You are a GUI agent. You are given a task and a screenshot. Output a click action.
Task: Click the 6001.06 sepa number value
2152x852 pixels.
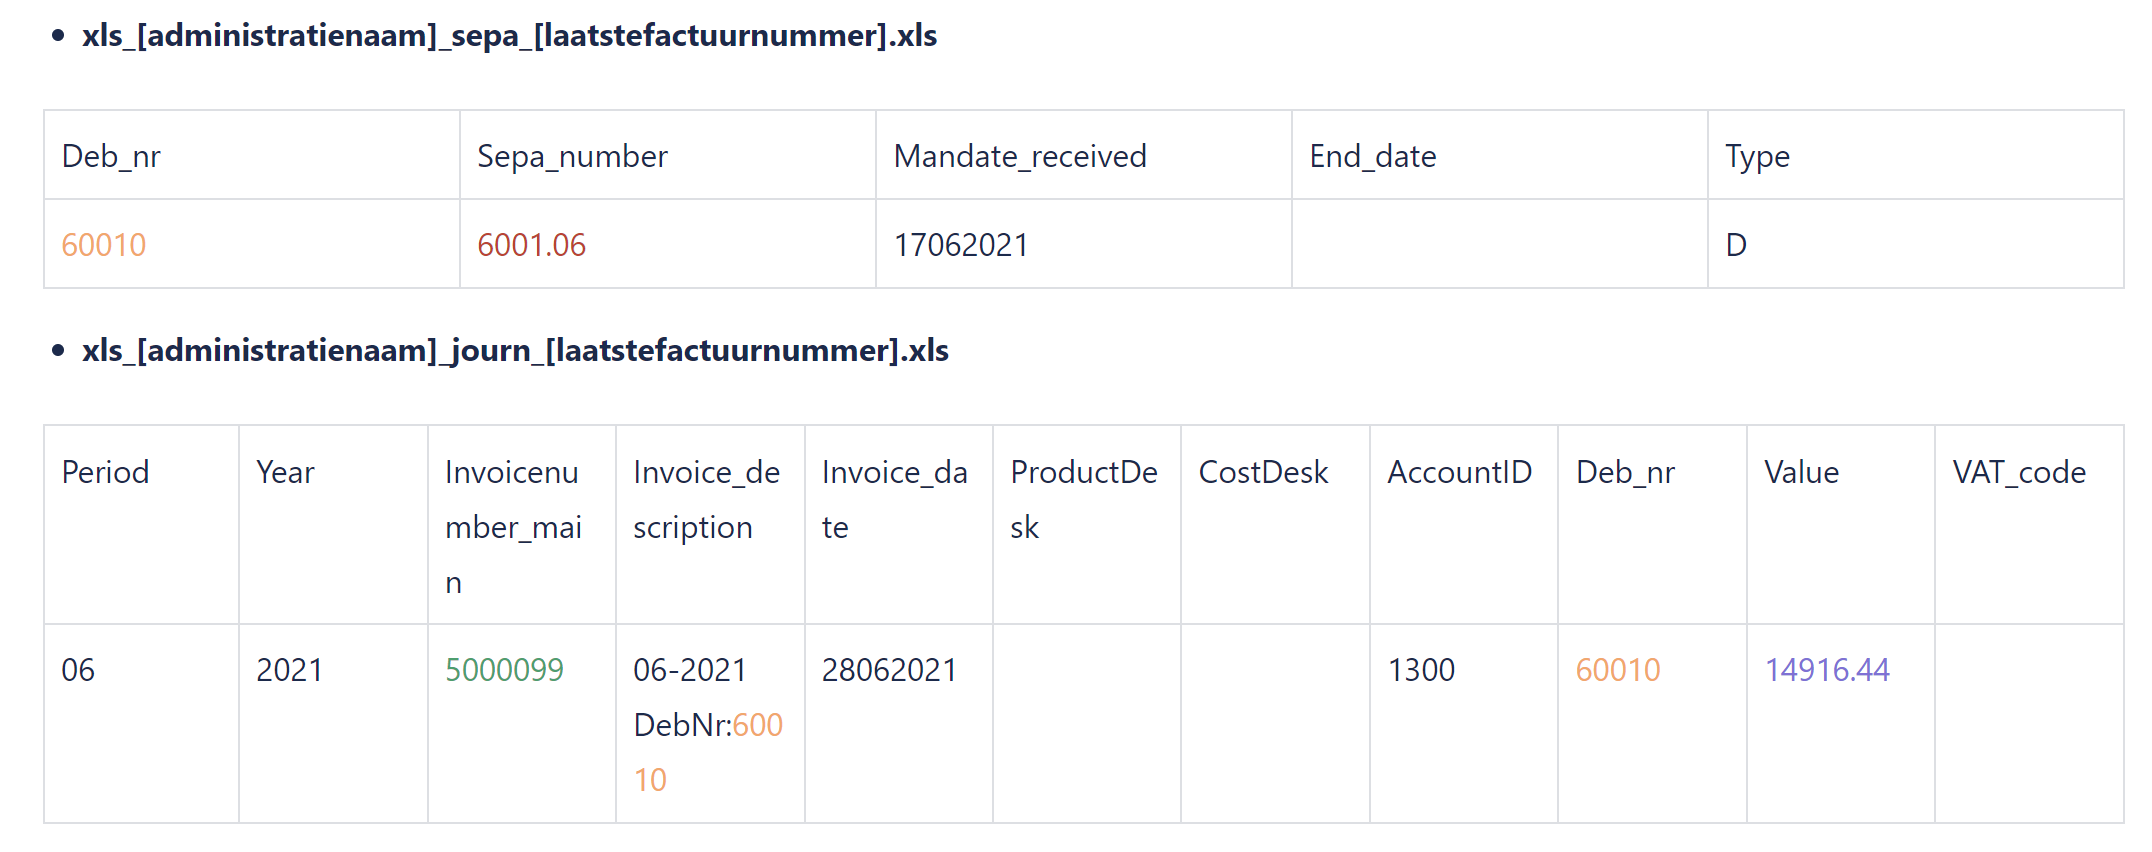pos(531,245)
